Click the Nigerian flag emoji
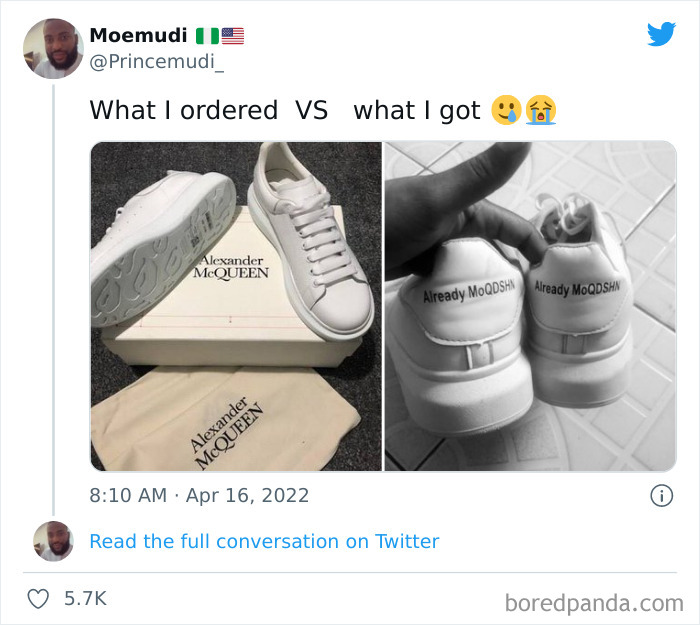Screen dimensions: 700x625 [x=207, y=36]
